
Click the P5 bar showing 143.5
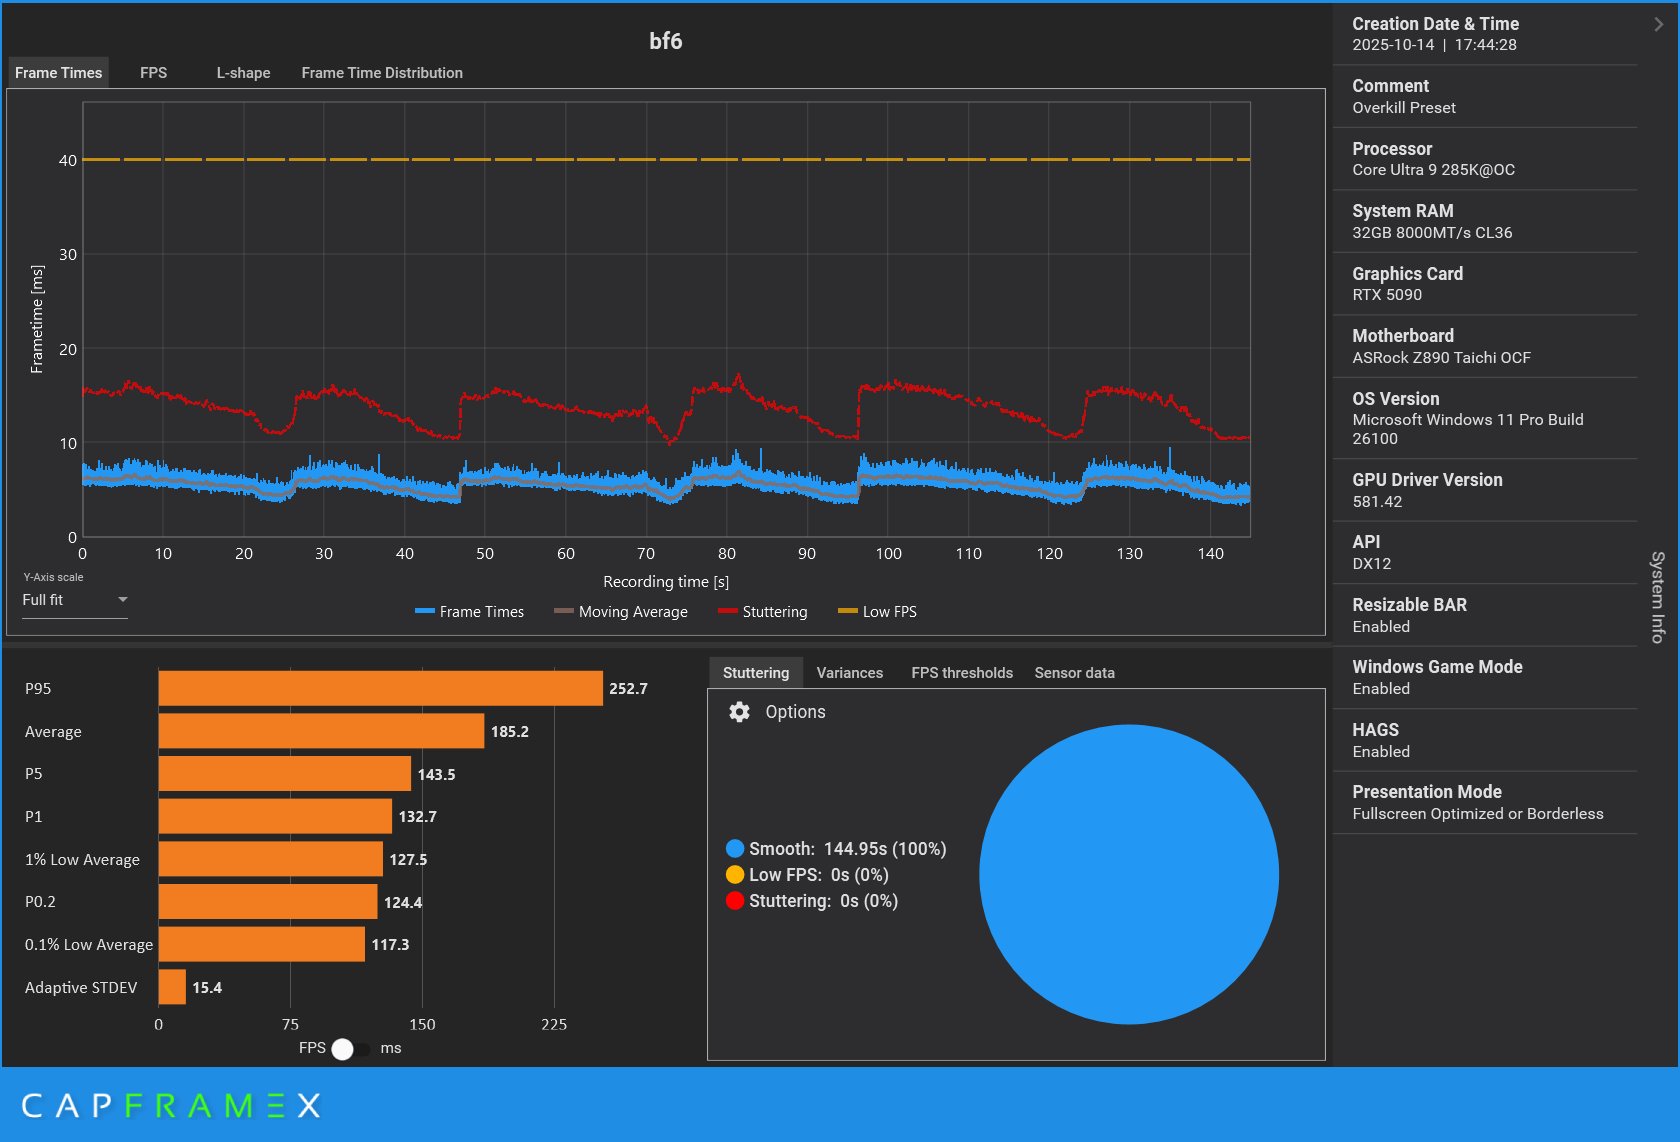(285, 774)
